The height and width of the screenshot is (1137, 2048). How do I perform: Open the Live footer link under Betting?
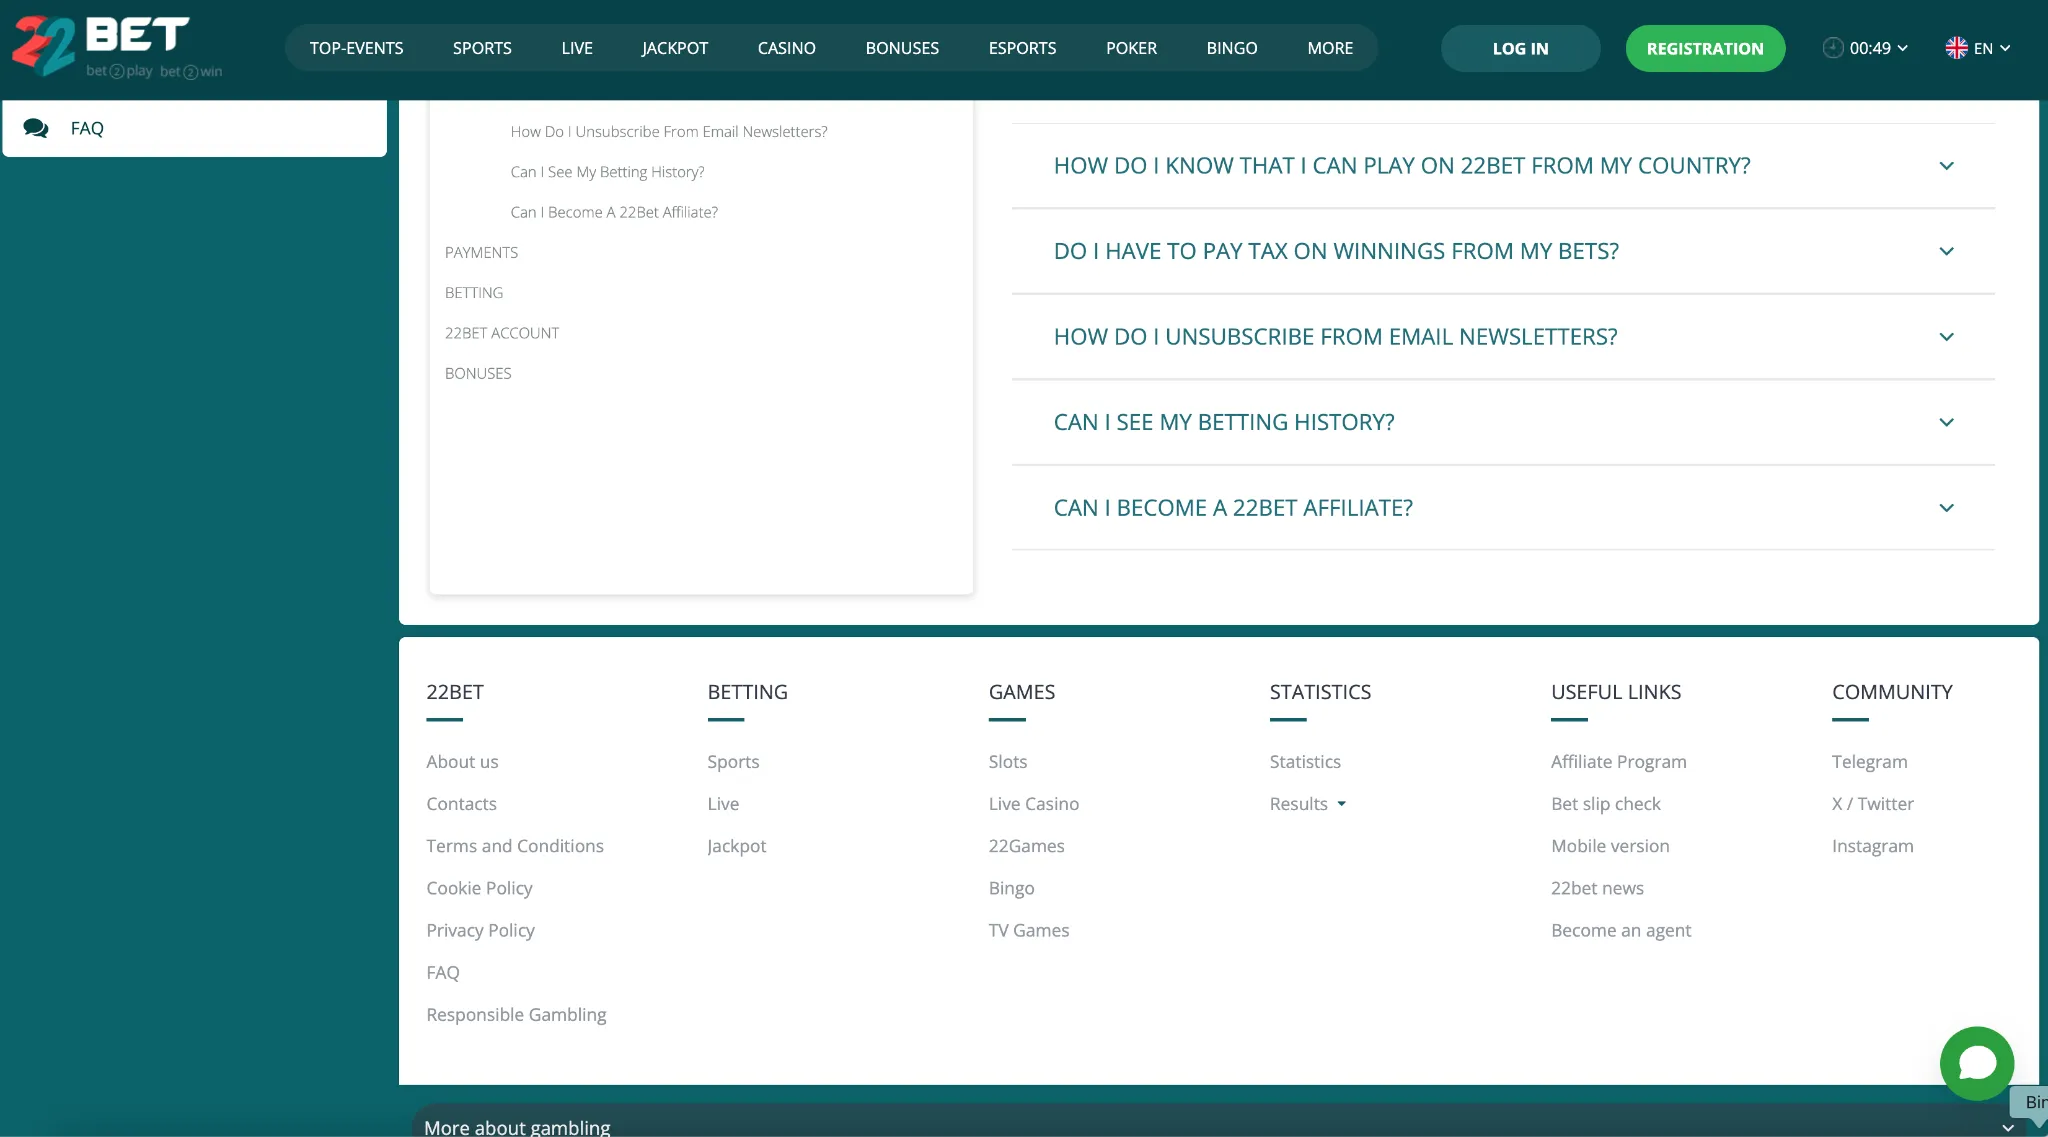pyautogui.click(x=723, y=804)
